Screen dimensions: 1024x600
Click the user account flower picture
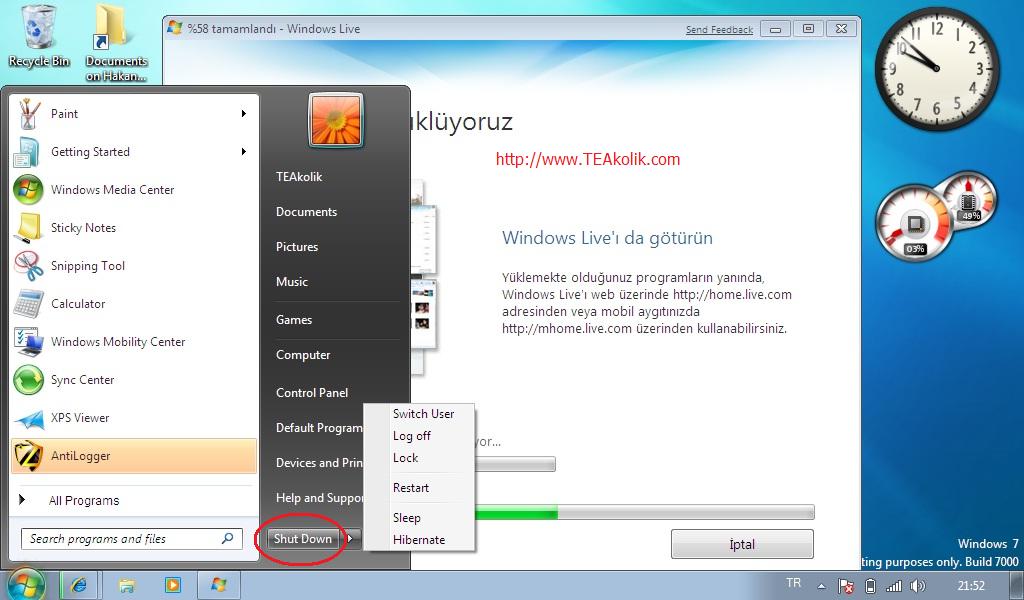[336, 120]
